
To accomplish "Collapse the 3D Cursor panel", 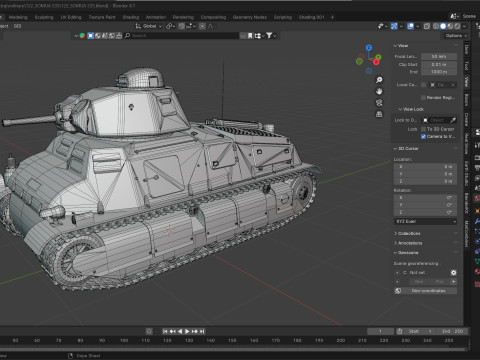I will click(x=406, y=148).
